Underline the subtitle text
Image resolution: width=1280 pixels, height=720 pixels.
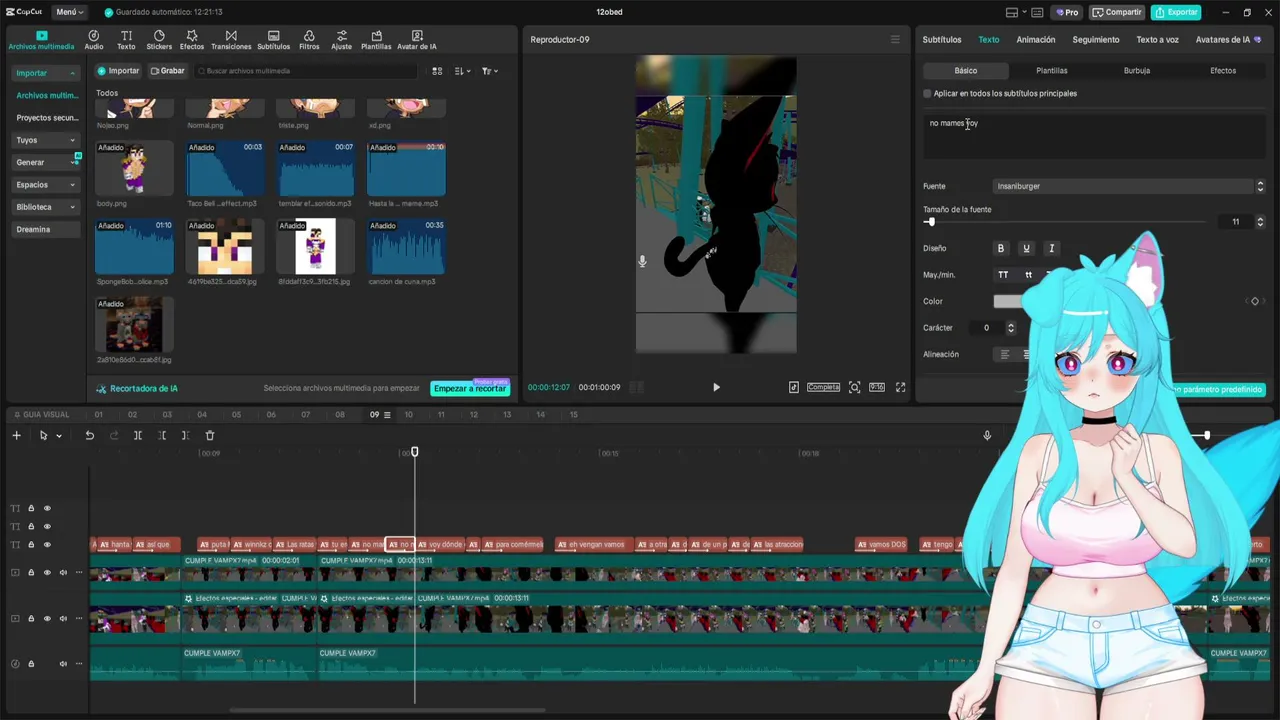pos(1026,248)
